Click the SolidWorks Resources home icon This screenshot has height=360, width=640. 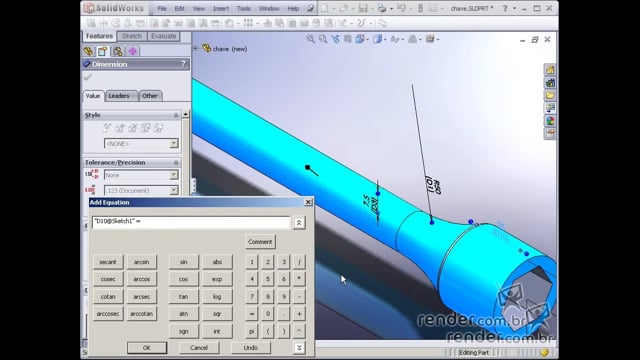[550, 70]
